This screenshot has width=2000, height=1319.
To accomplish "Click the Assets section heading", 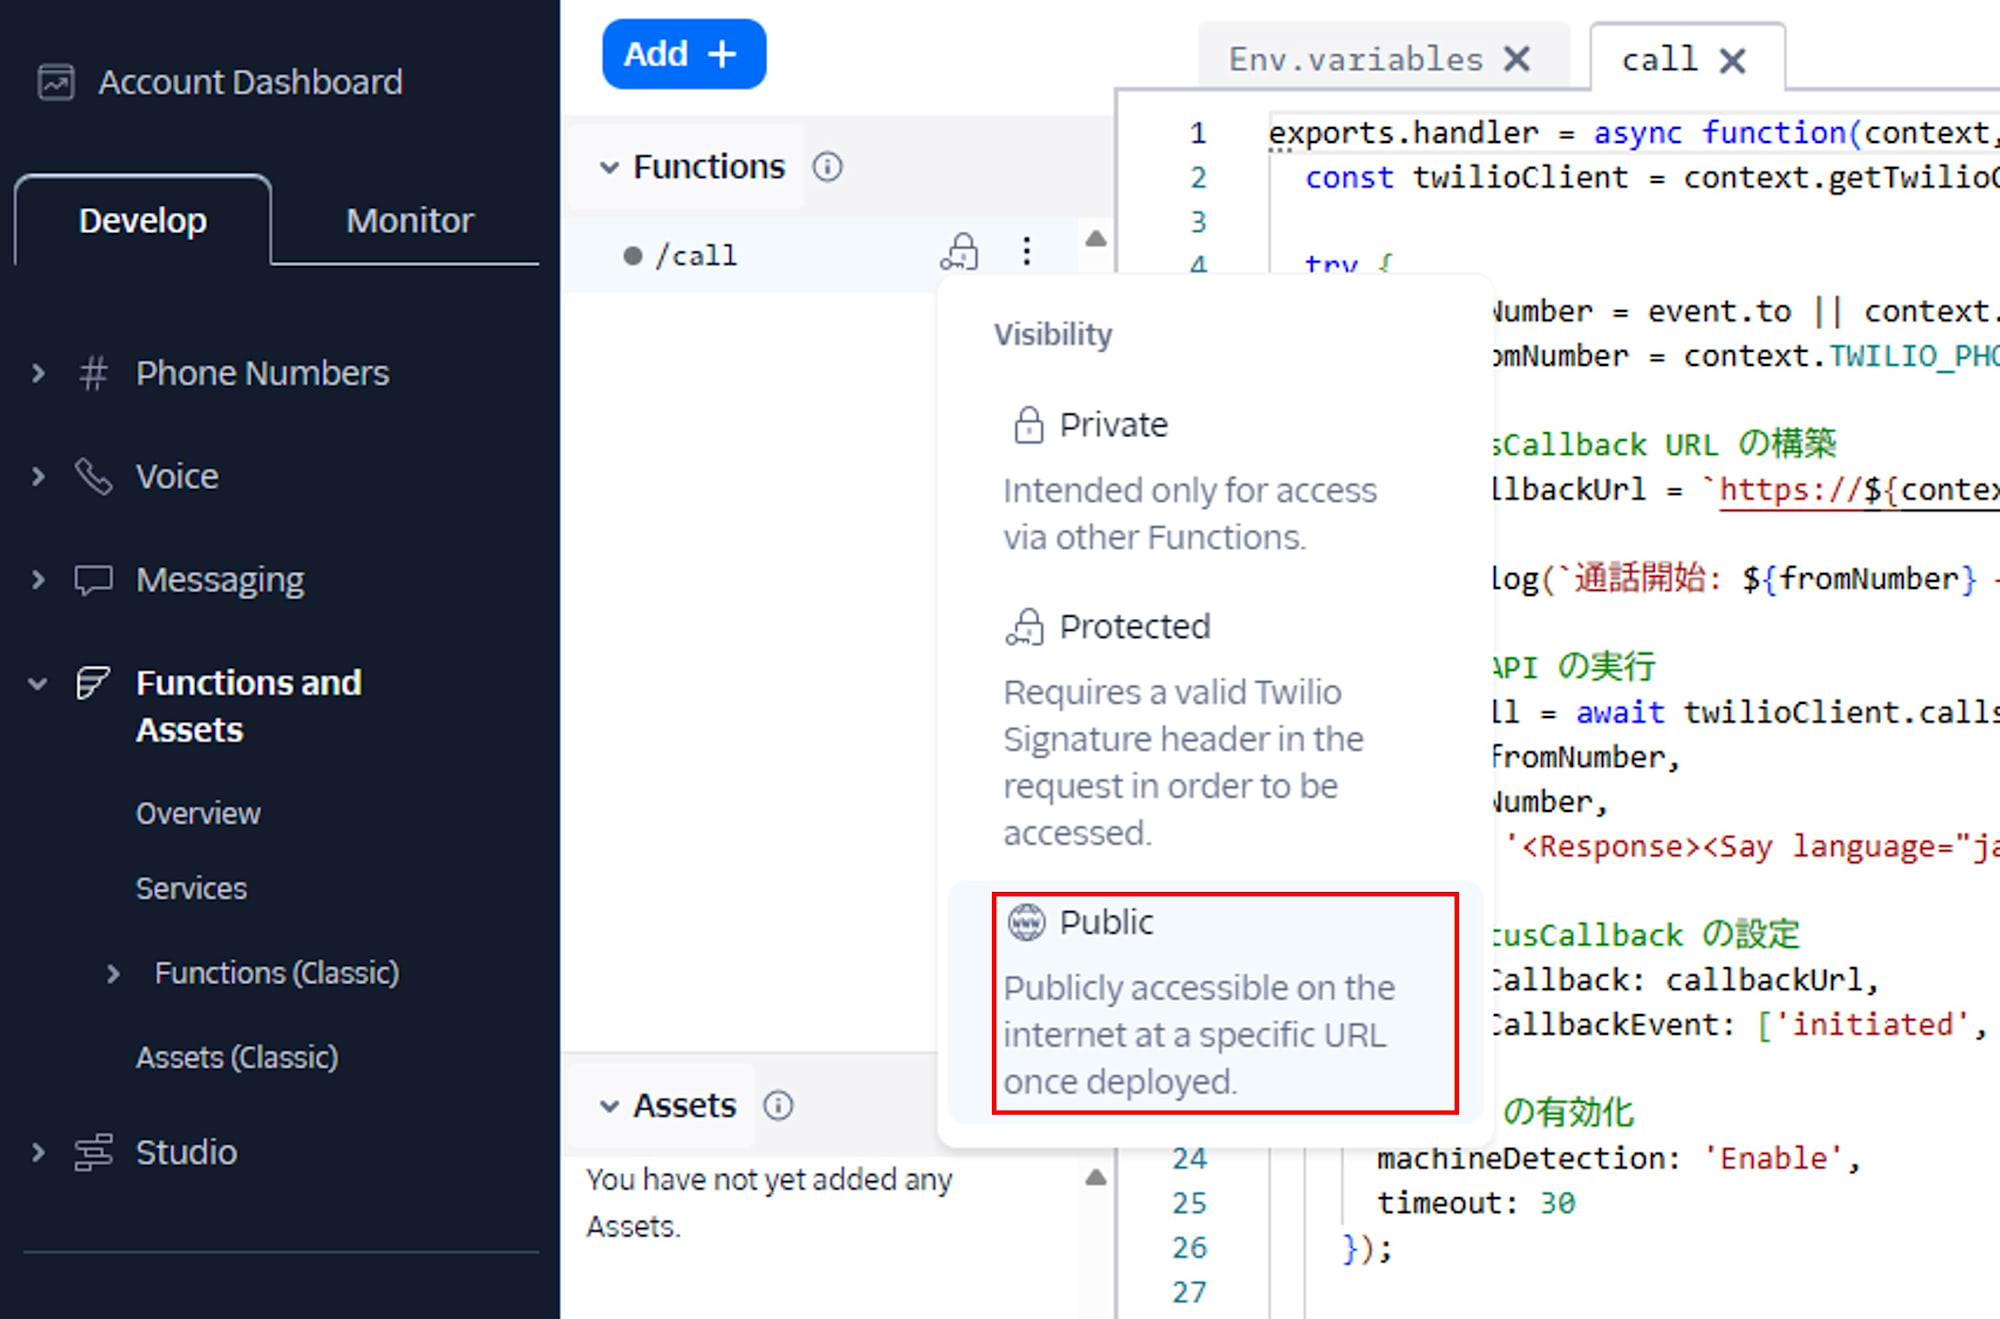I will pos(684,1106).
